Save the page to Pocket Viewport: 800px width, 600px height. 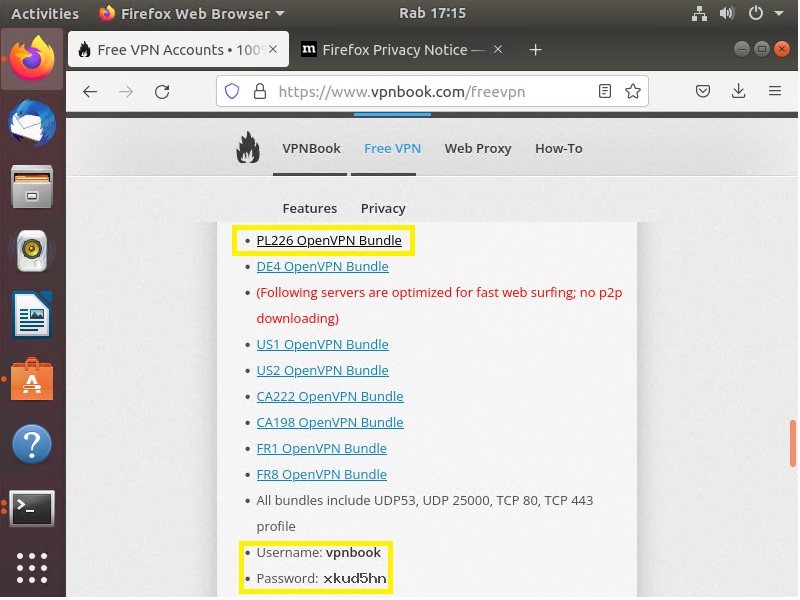pyautogui.click(x=703, y=92)
